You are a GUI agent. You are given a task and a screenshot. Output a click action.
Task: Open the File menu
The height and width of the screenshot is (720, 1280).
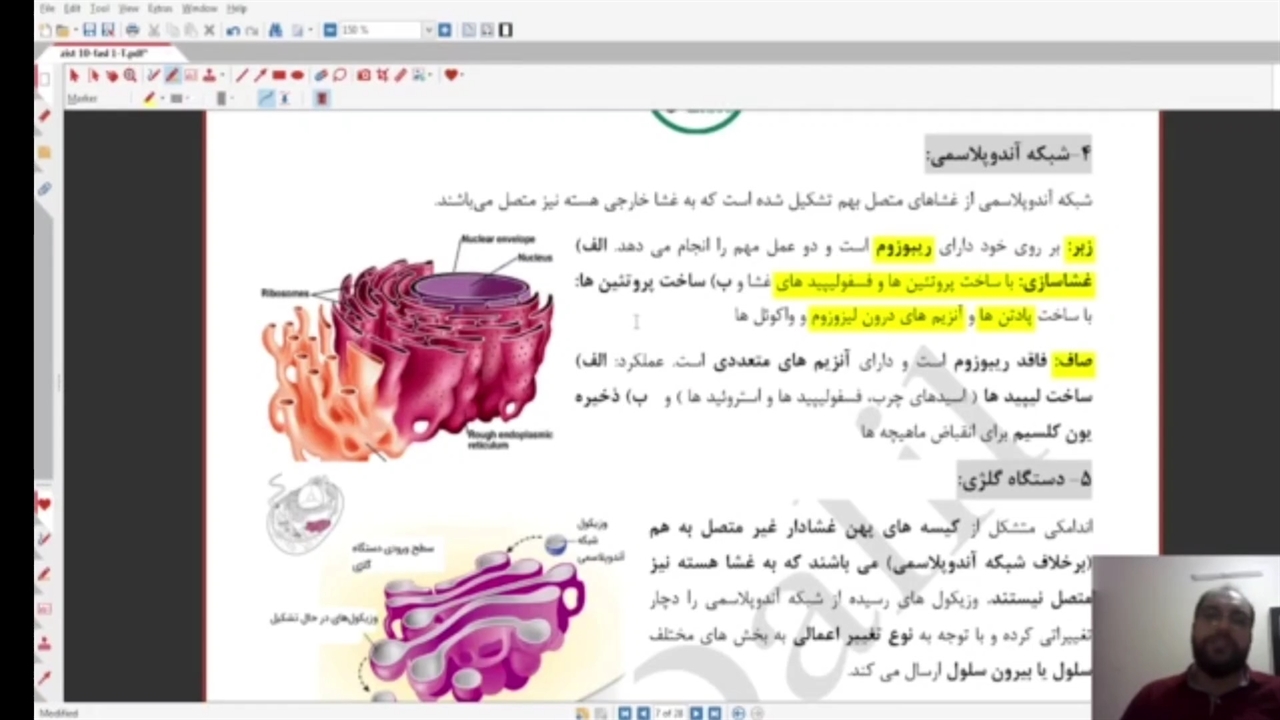click(x=47, y=9)
